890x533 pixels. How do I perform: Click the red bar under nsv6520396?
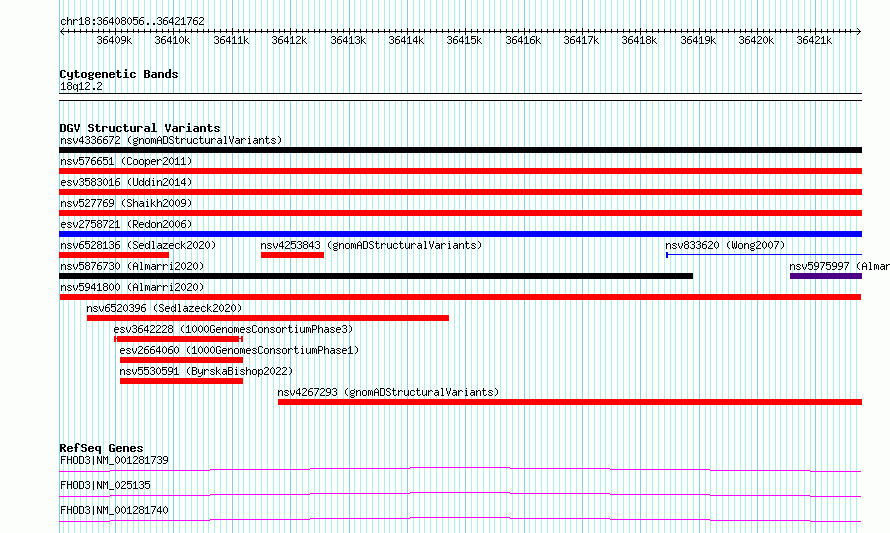point(268,318)
